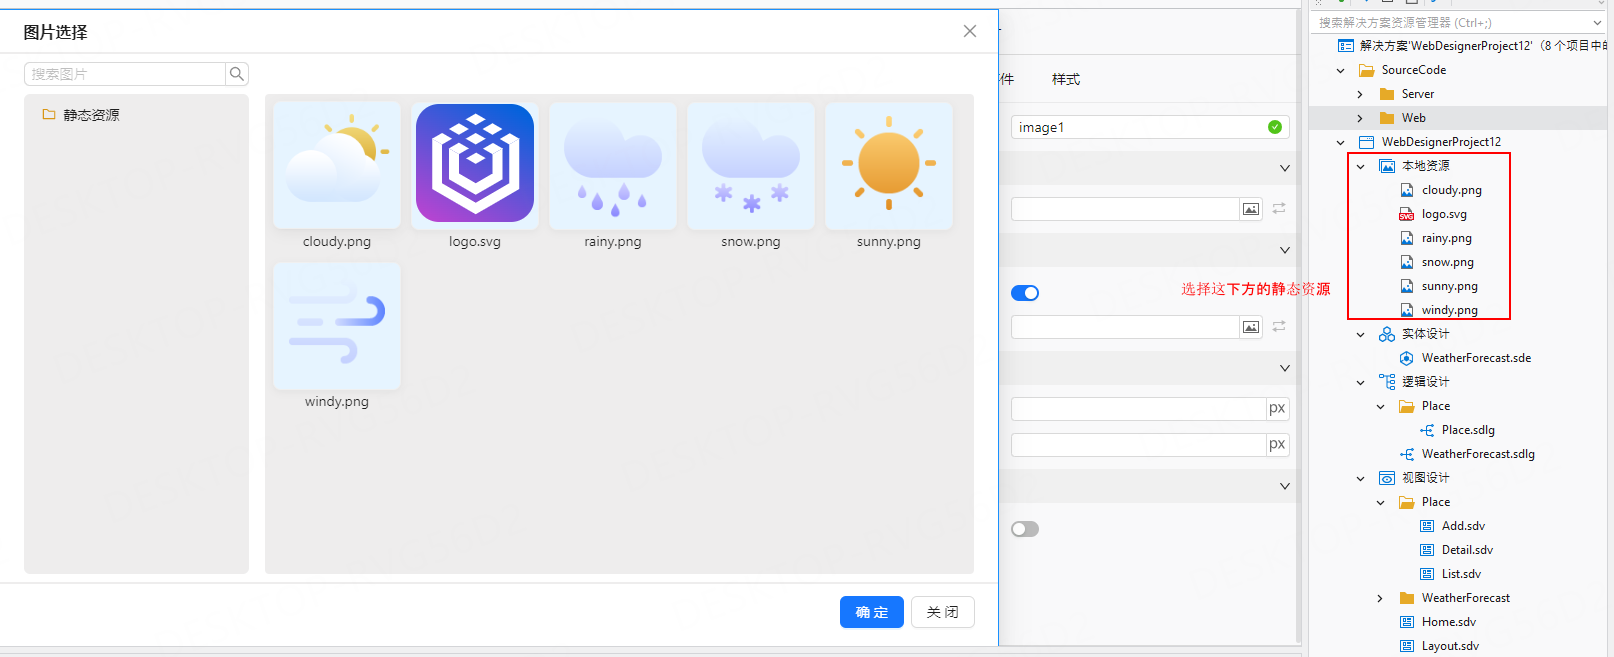Click the solution icon for WebDesignerProject12 solution
1614x657 pixels.
(1346, 46)
